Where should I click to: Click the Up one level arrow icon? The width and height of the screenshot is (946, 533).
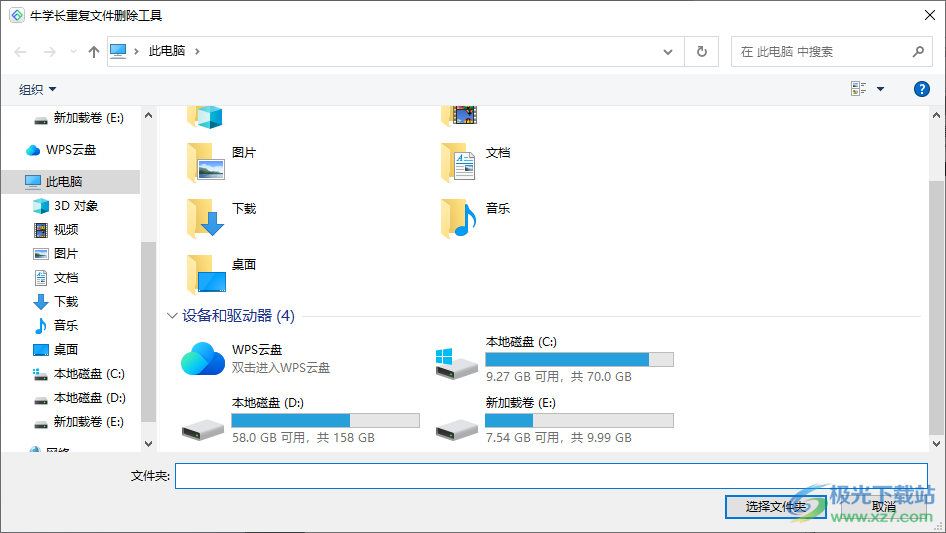coord(94,52)
